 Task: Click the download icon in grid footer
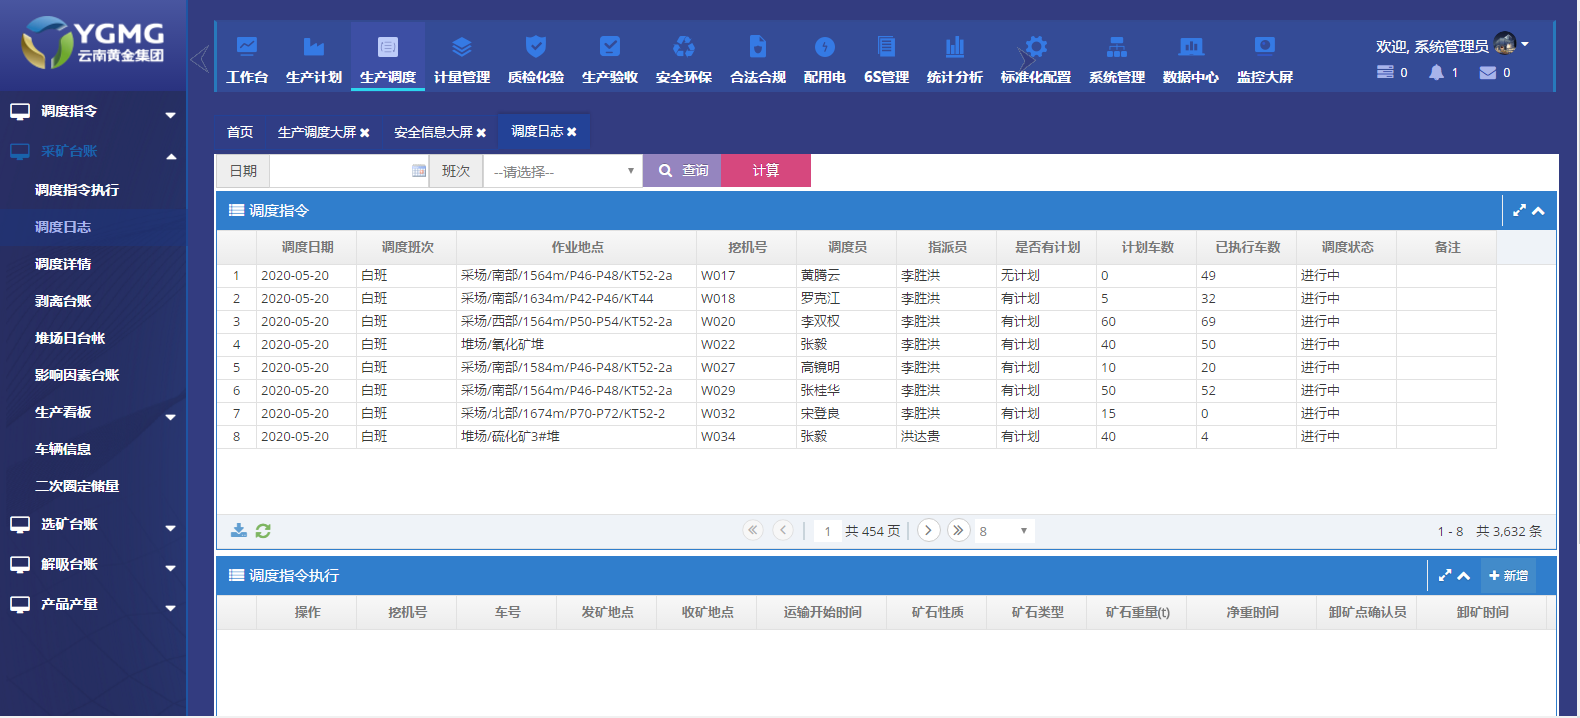coord(239,531)
